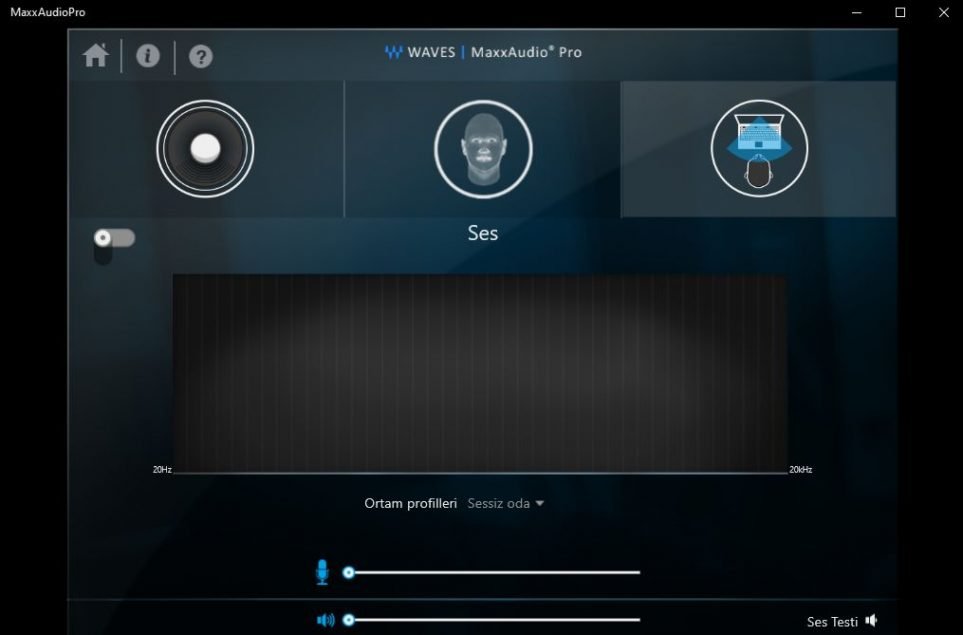The height and width of the screenshot is (635, 963).
Task: Click inside the equalizer frequency display
Action: [x=483, y=370]
